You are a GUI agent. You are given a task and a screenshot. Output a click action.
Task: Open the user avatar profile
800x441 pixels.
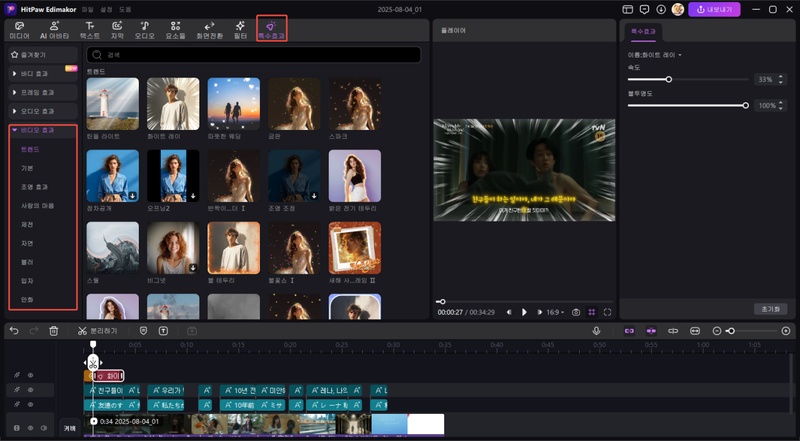[678, 9]
